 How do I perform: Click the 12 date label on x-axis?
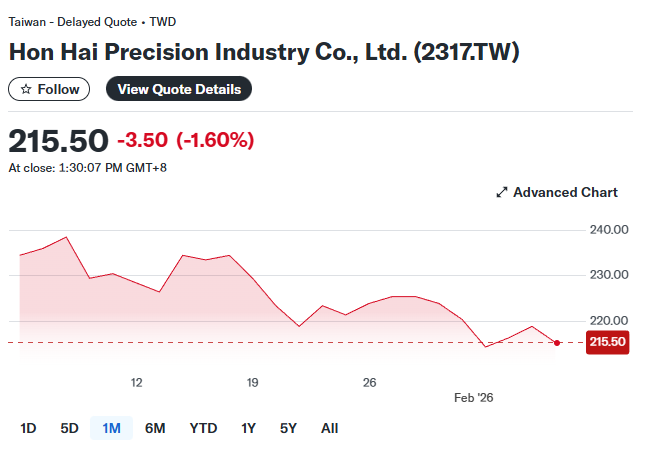[x=136, y=382]
